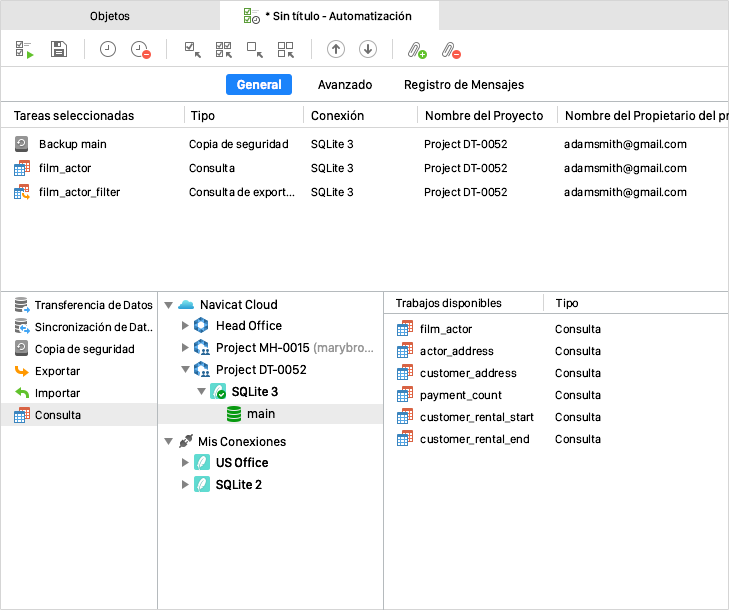Select film_actor in available jobs list
The image size is (729, 610).
click(x=556, y=329)
